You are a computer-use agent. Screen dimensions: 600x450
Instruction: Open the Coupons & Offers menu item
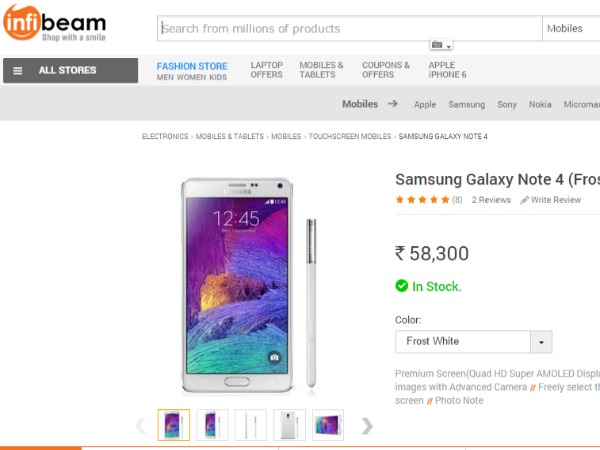pyautogui.click(x=386, y=70)
